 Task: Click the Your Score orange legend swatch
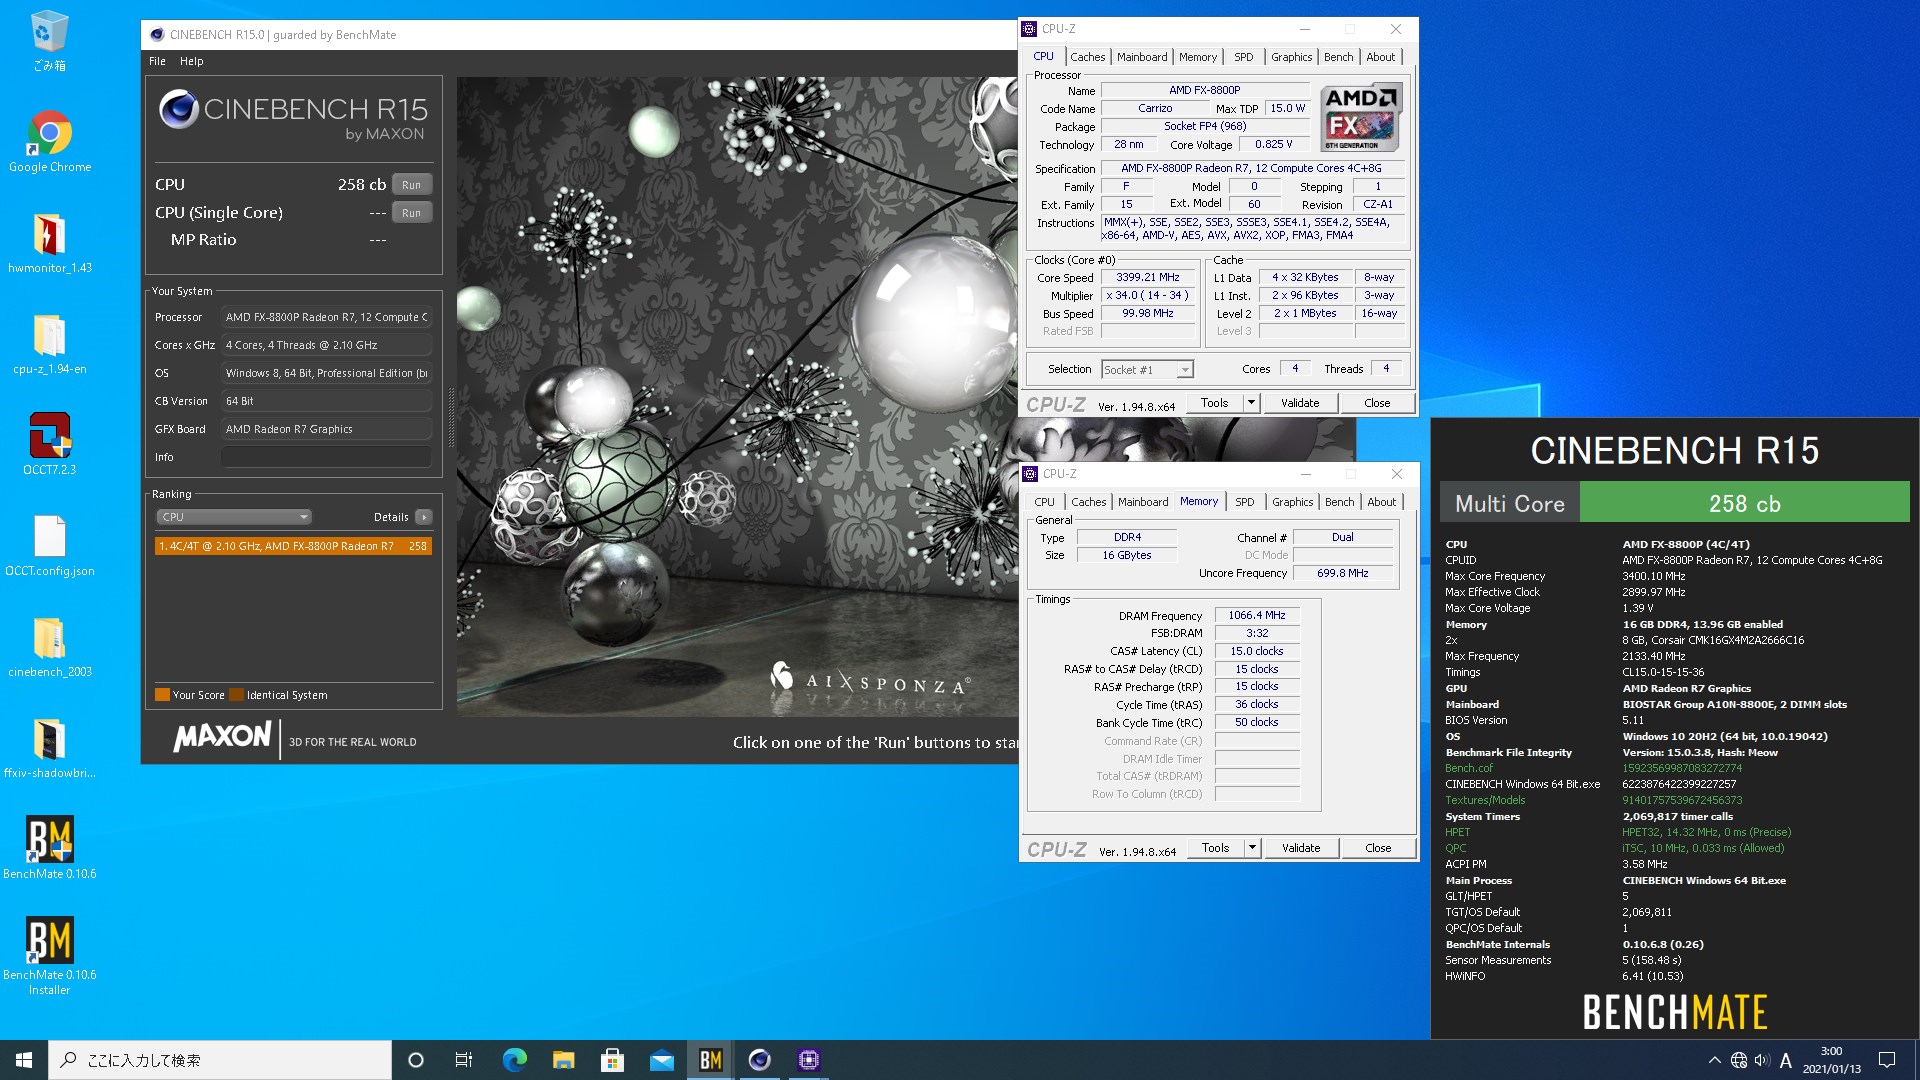pos(162,695)
